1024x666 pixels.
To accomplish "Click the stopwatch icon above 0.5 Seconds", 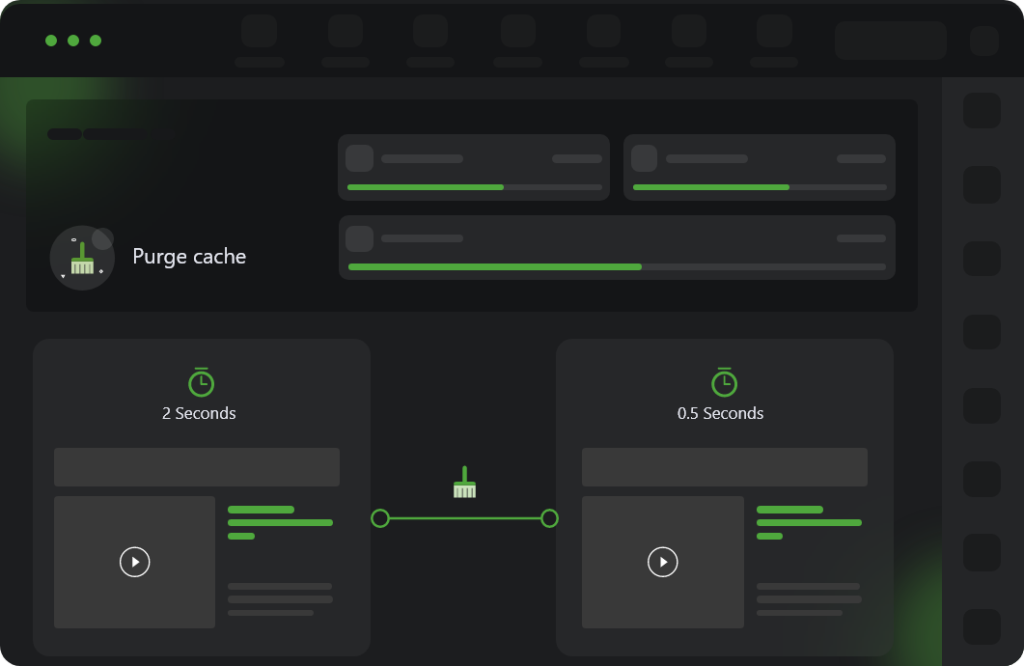I will point(725,380).
